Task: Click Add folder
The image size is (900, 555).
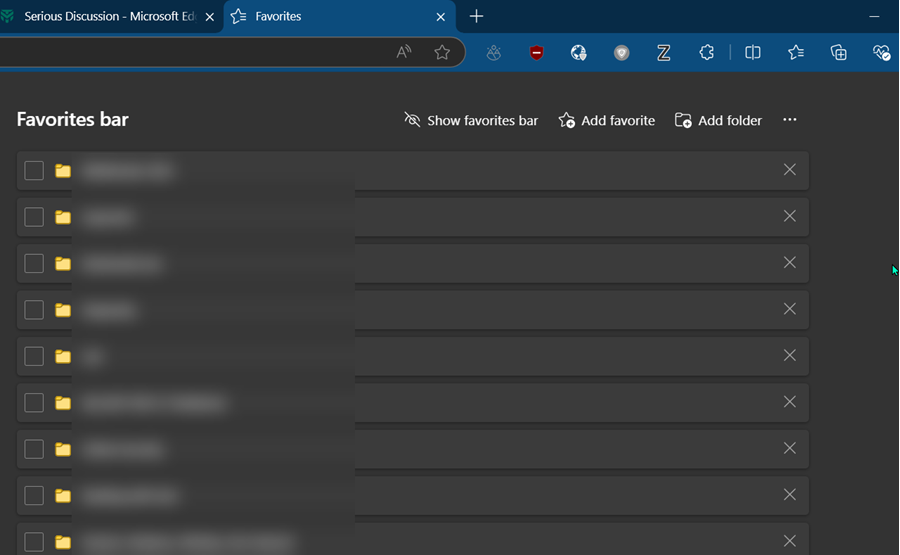Action: pos(718,120)
